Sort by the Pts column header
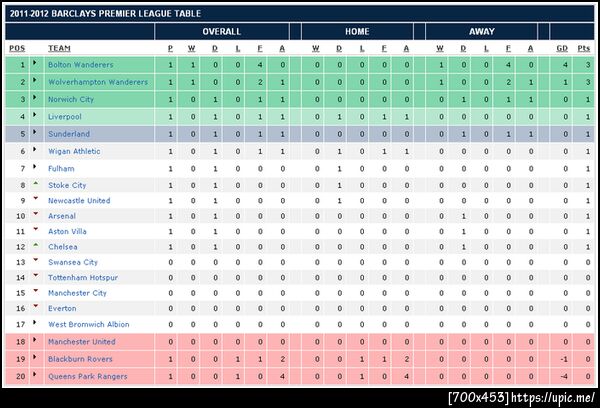The image size is (600, 408). point(584,48)
